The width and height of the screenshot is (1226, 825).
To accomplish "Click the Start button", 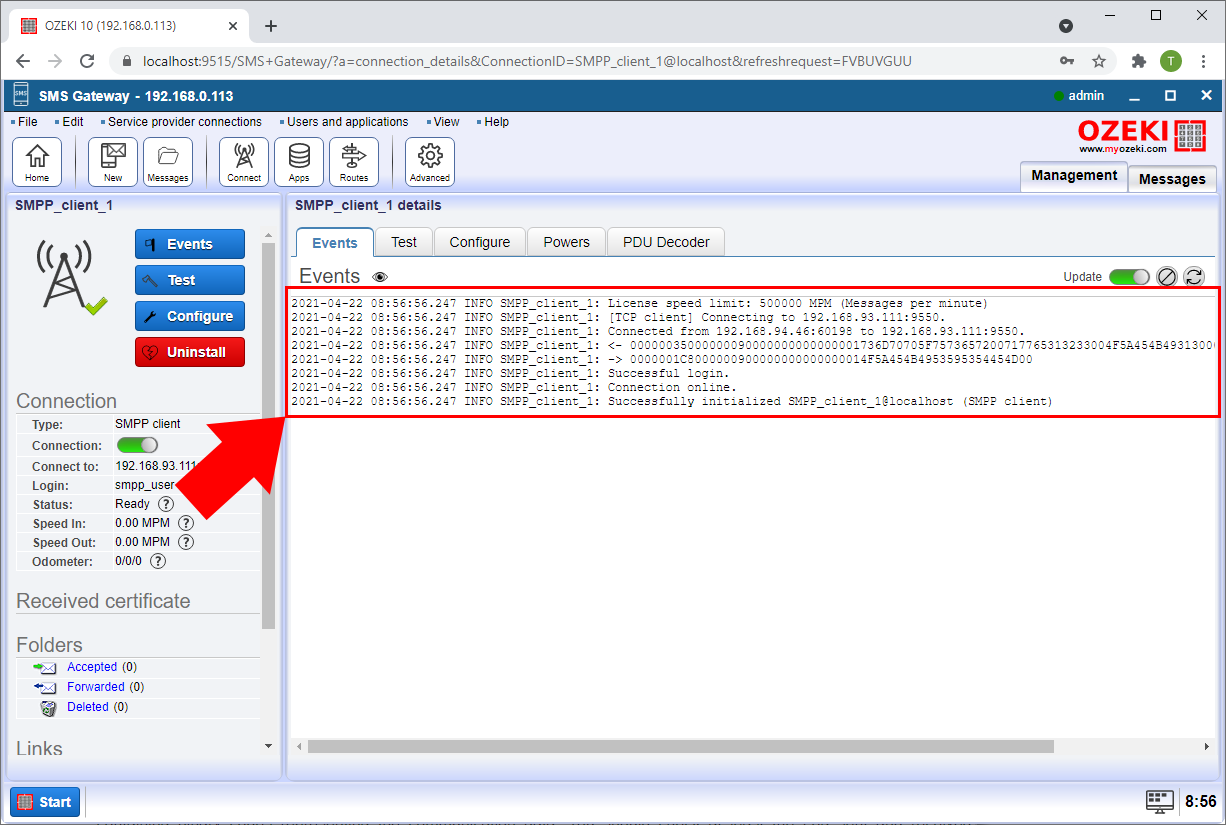I will 45,802.
